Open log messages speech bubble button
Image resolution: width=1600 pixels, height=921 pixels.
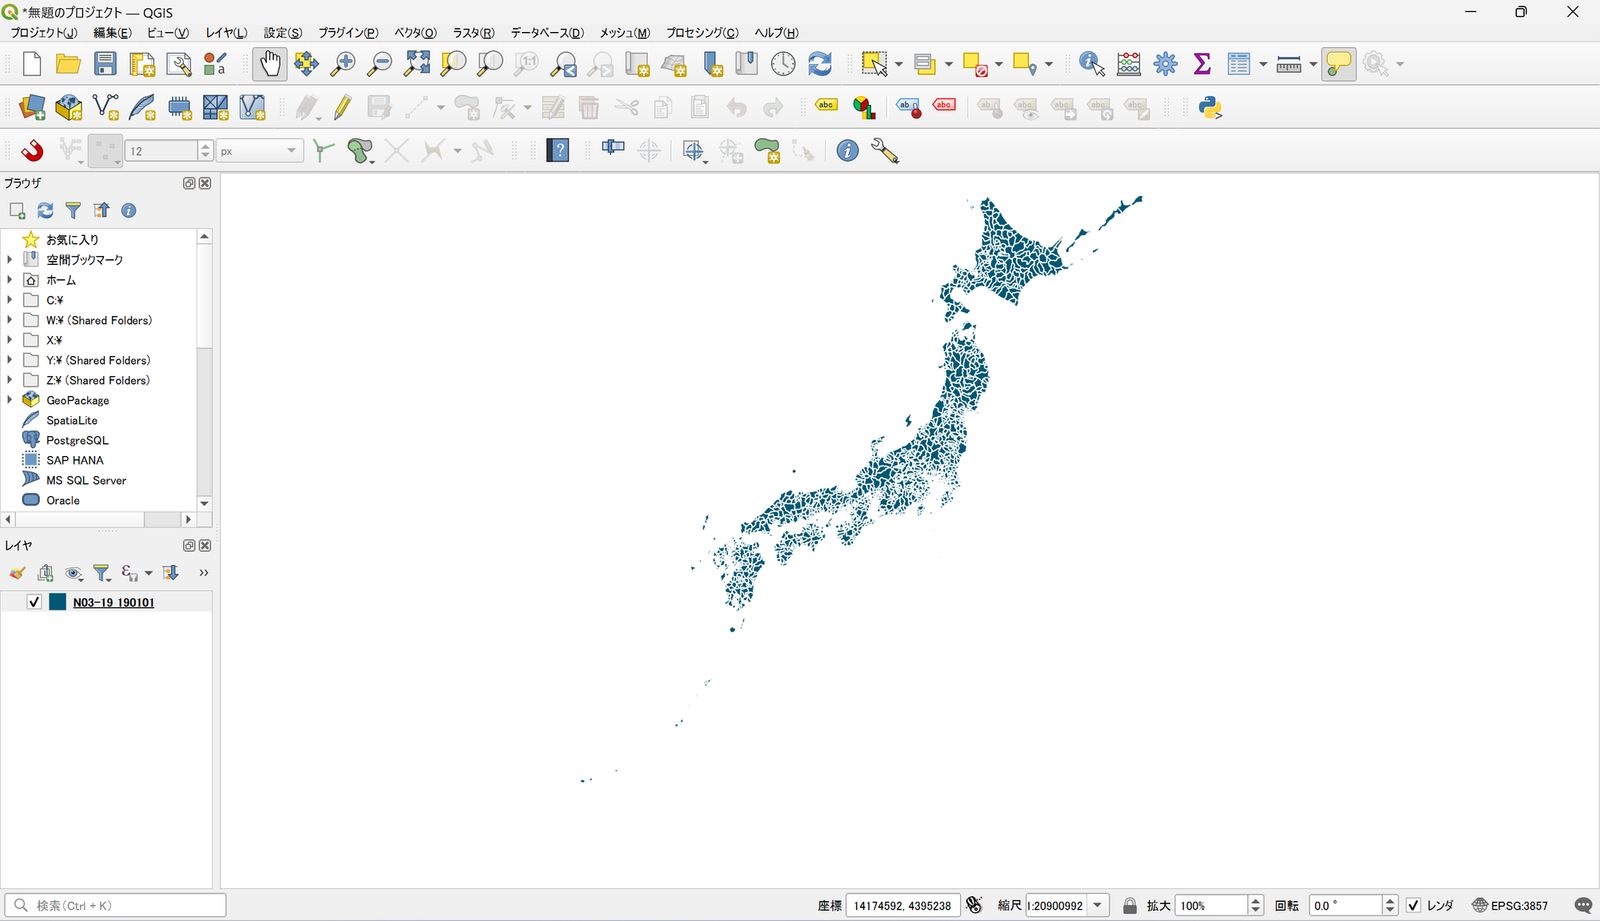1582,905
